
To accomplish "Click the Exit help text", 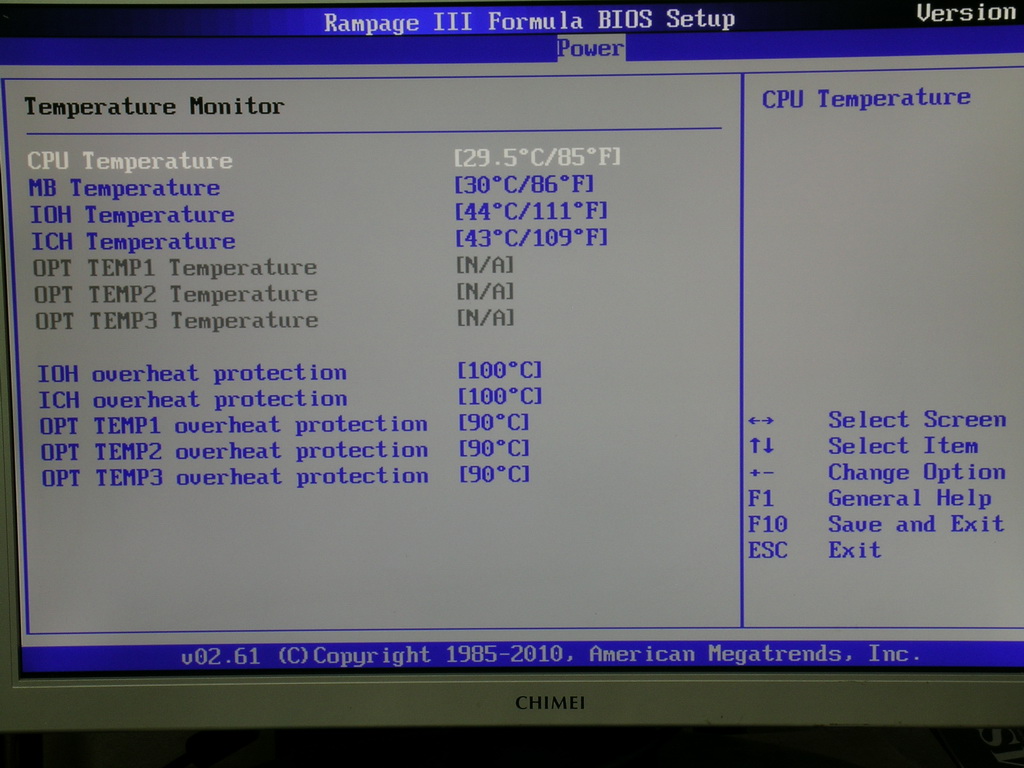I will 855,550.
